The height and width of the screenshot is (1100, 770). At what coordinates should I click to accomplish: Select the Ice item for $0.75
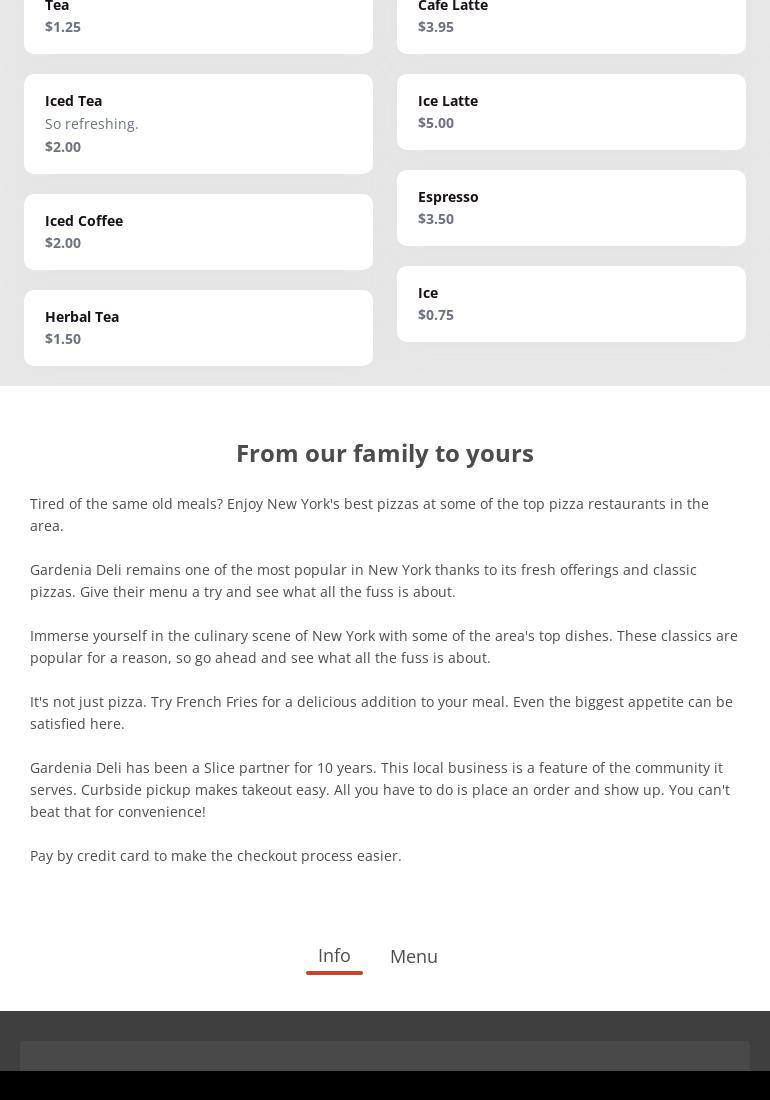pos(571,304)
